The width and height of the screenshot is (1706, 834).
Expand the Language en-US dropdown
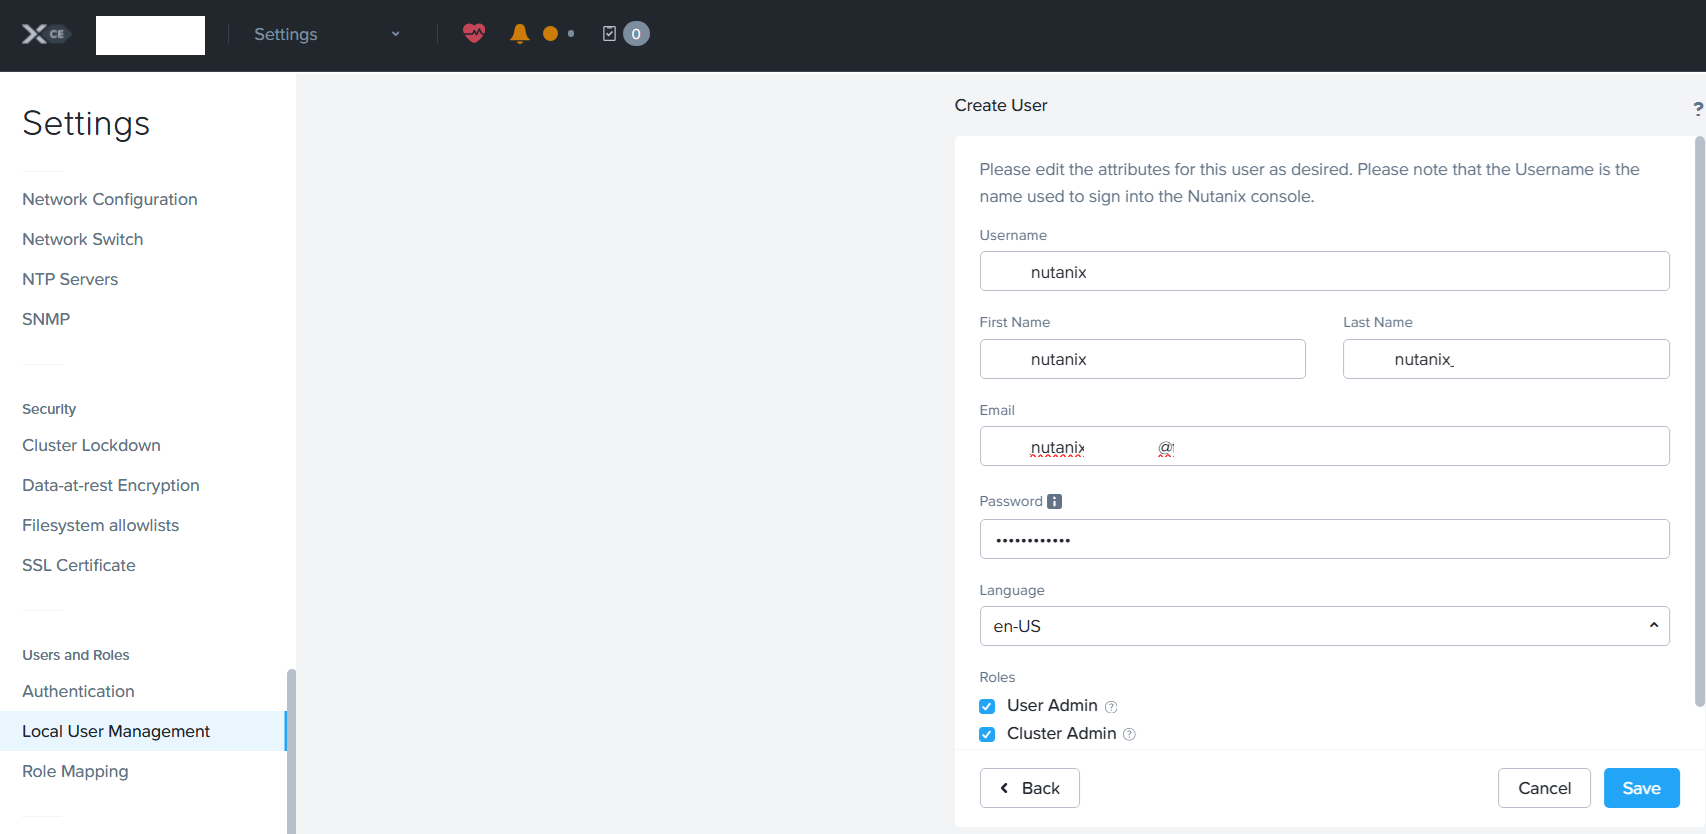click(1324, 626)
